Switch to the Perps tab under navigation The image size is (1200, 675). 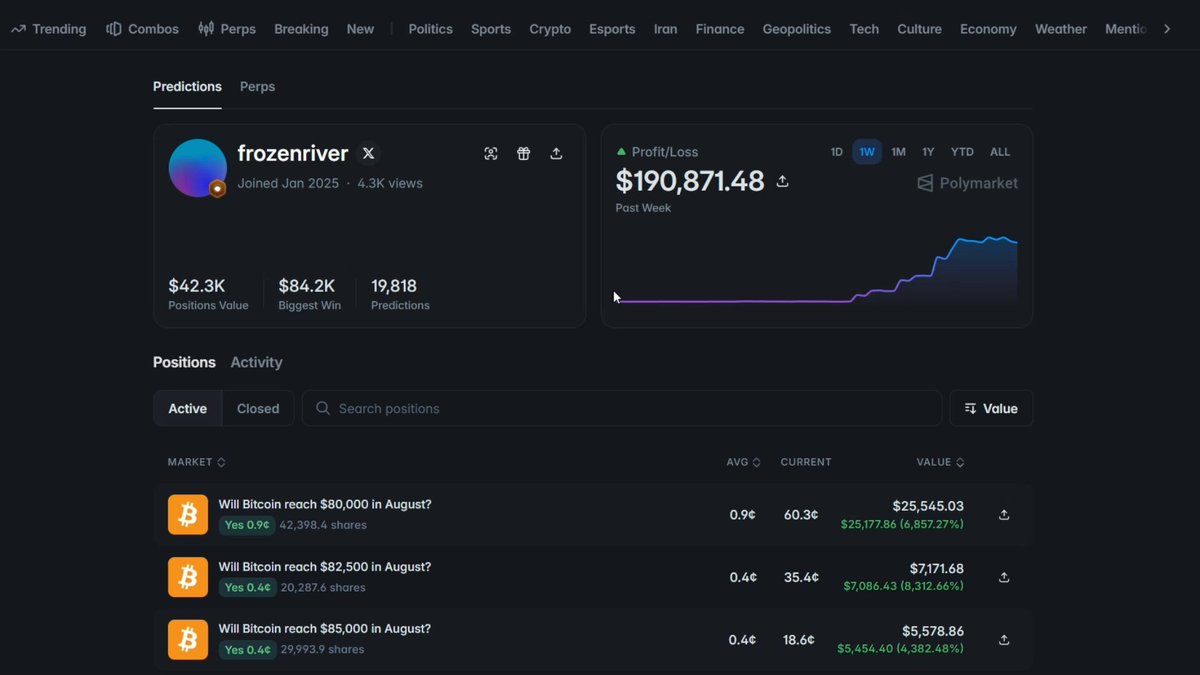257,86
